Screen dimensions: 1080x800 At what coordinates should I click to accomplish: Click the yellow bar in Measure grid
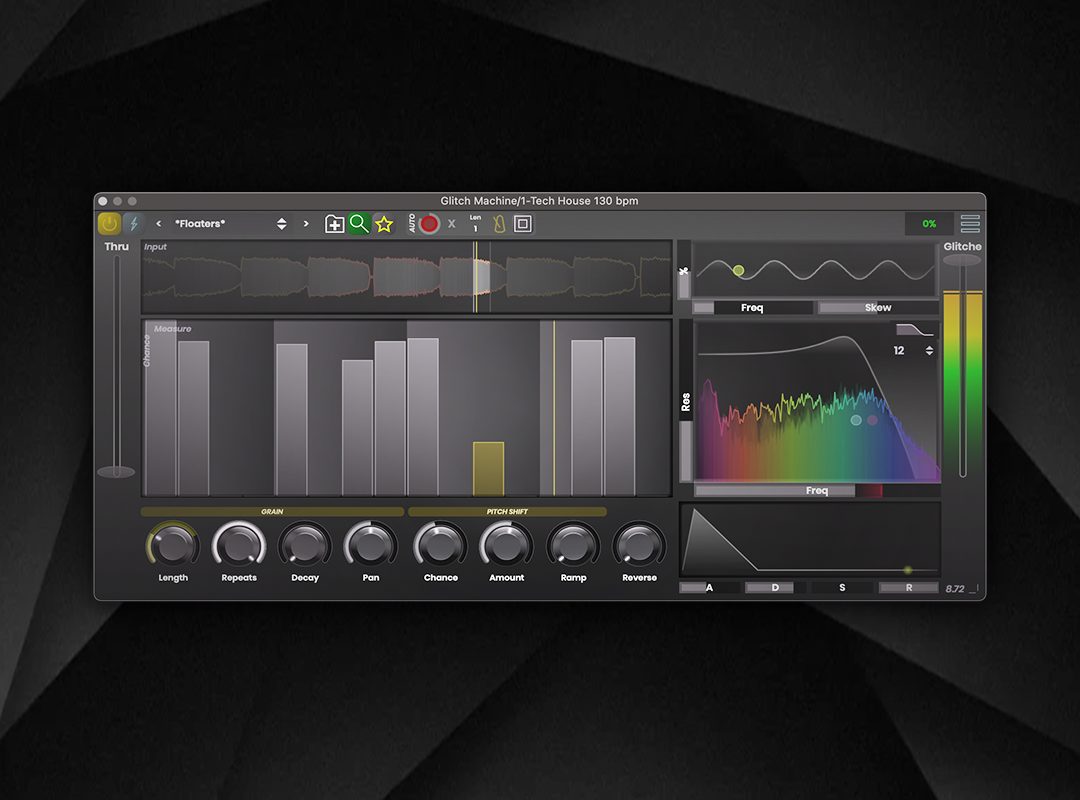pyautogui.click(x=488, y=469)
